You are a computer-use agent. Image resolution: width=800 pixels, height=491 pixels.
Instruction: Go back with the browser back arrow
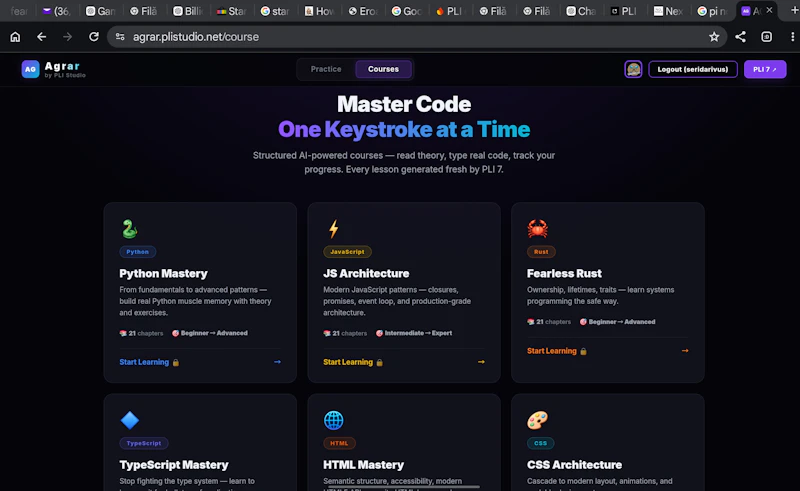pos(41,37)
